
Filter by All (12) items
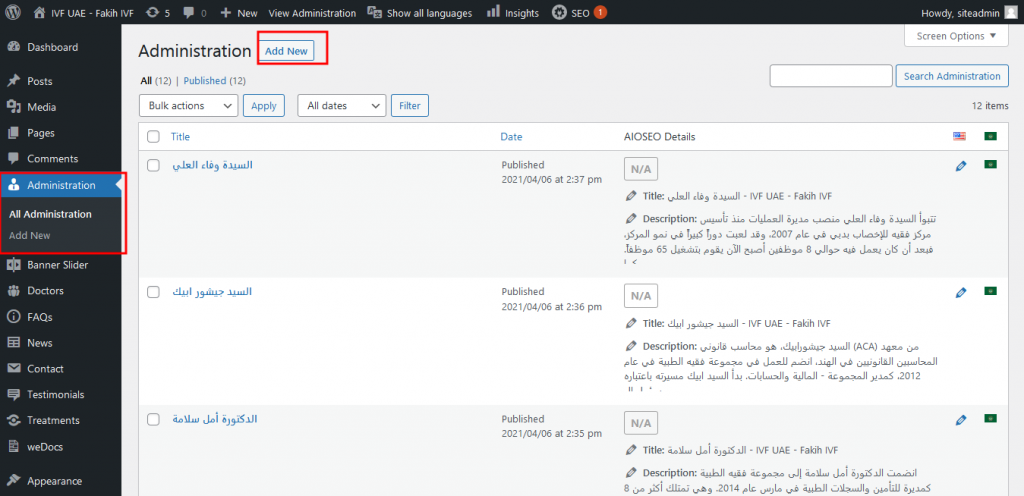(155, 81)
